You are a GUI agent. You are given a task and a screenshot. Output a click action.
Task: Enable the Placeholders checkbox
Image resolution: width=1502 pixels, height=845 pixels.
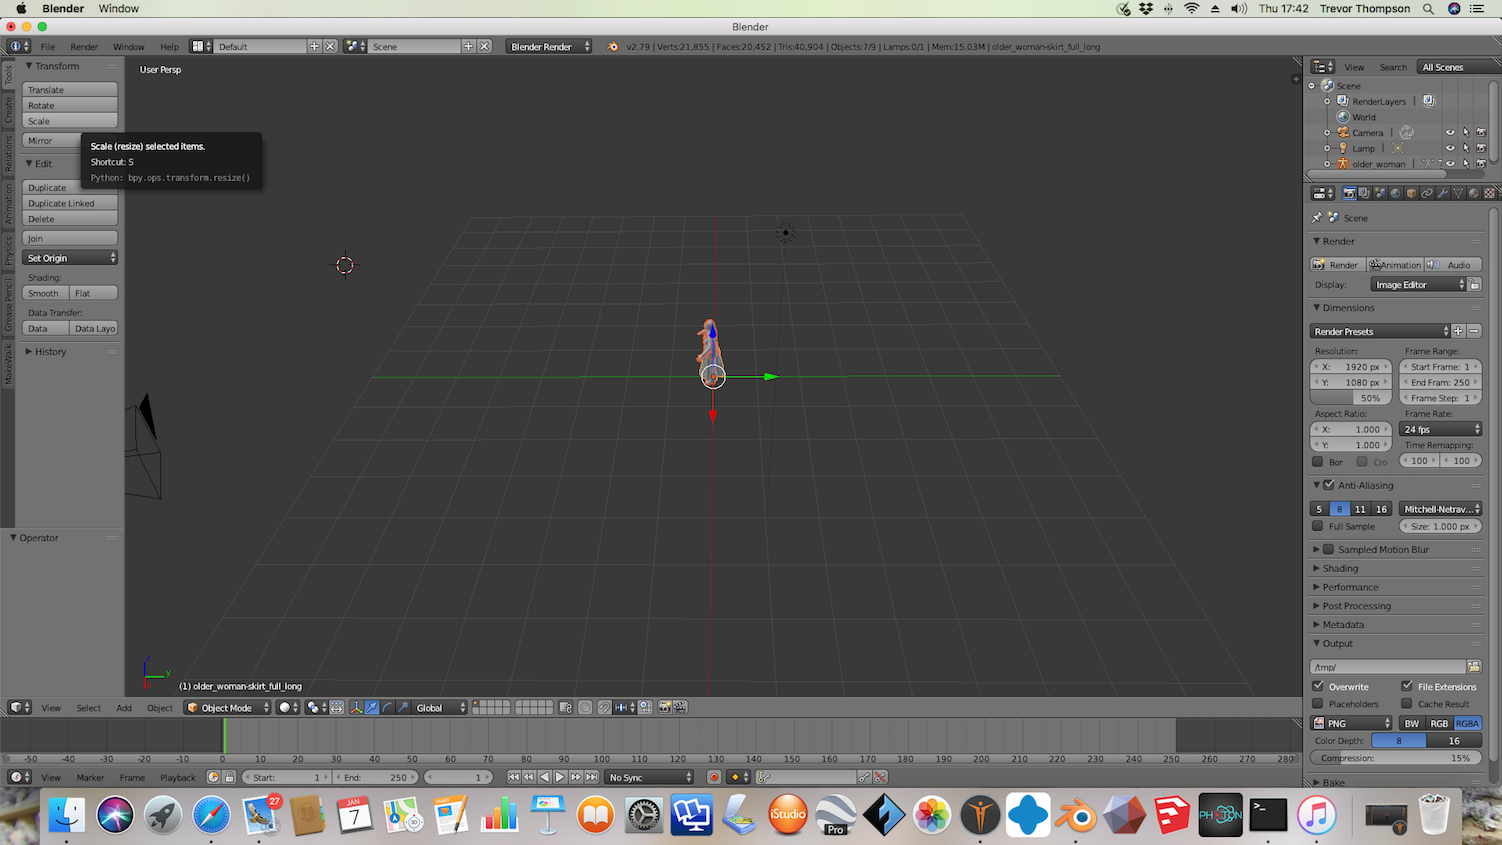[1318, 703]
